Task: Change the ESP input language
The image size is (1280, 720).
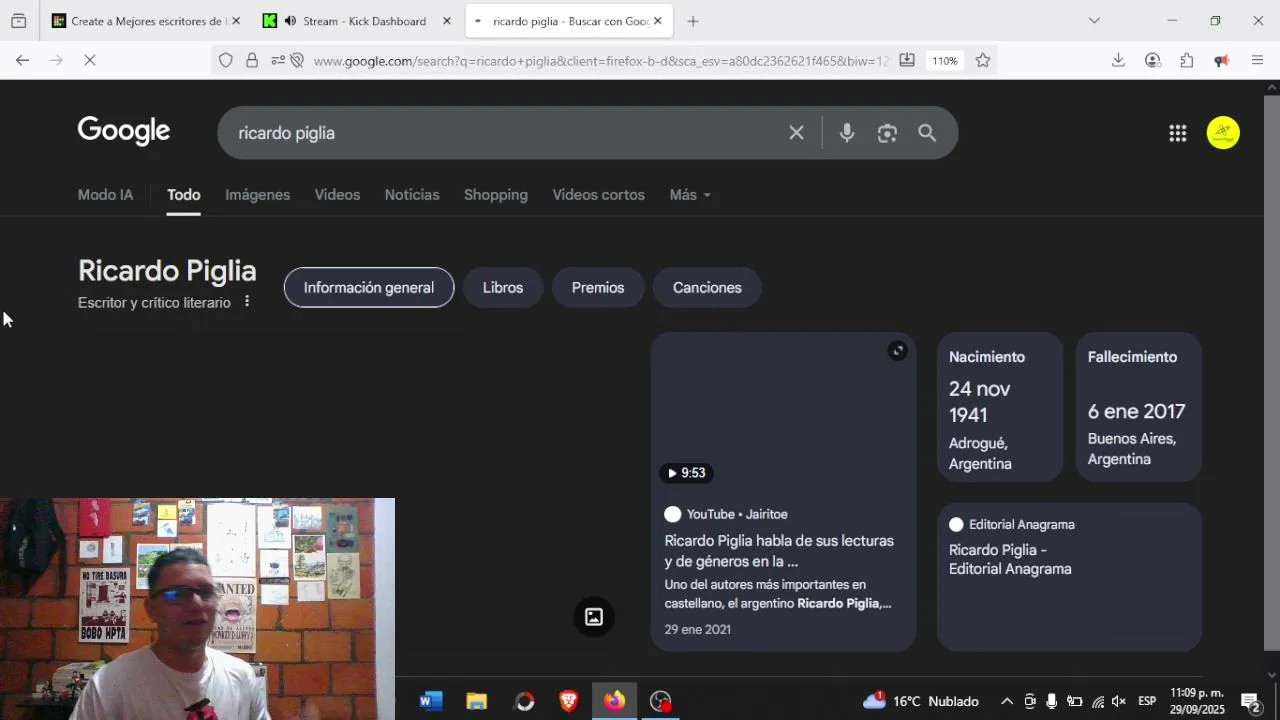Action: [x=1147, y=701]
